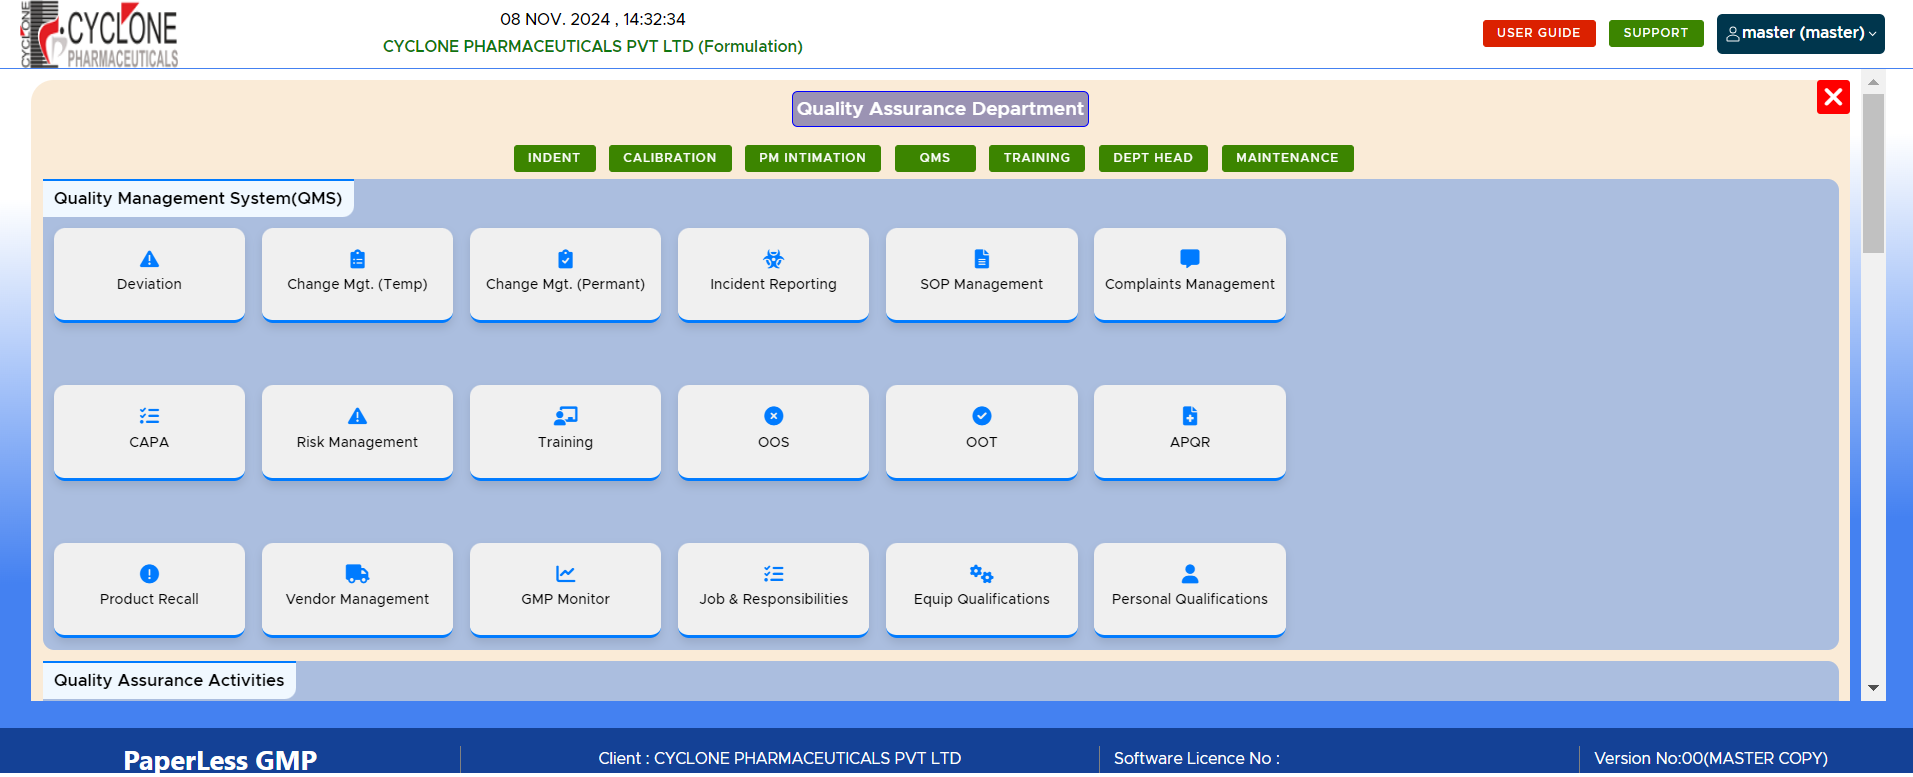Screen dimensions: 1913x777
Task: Click the USER GUIDE button
Action: point(1538,33)
